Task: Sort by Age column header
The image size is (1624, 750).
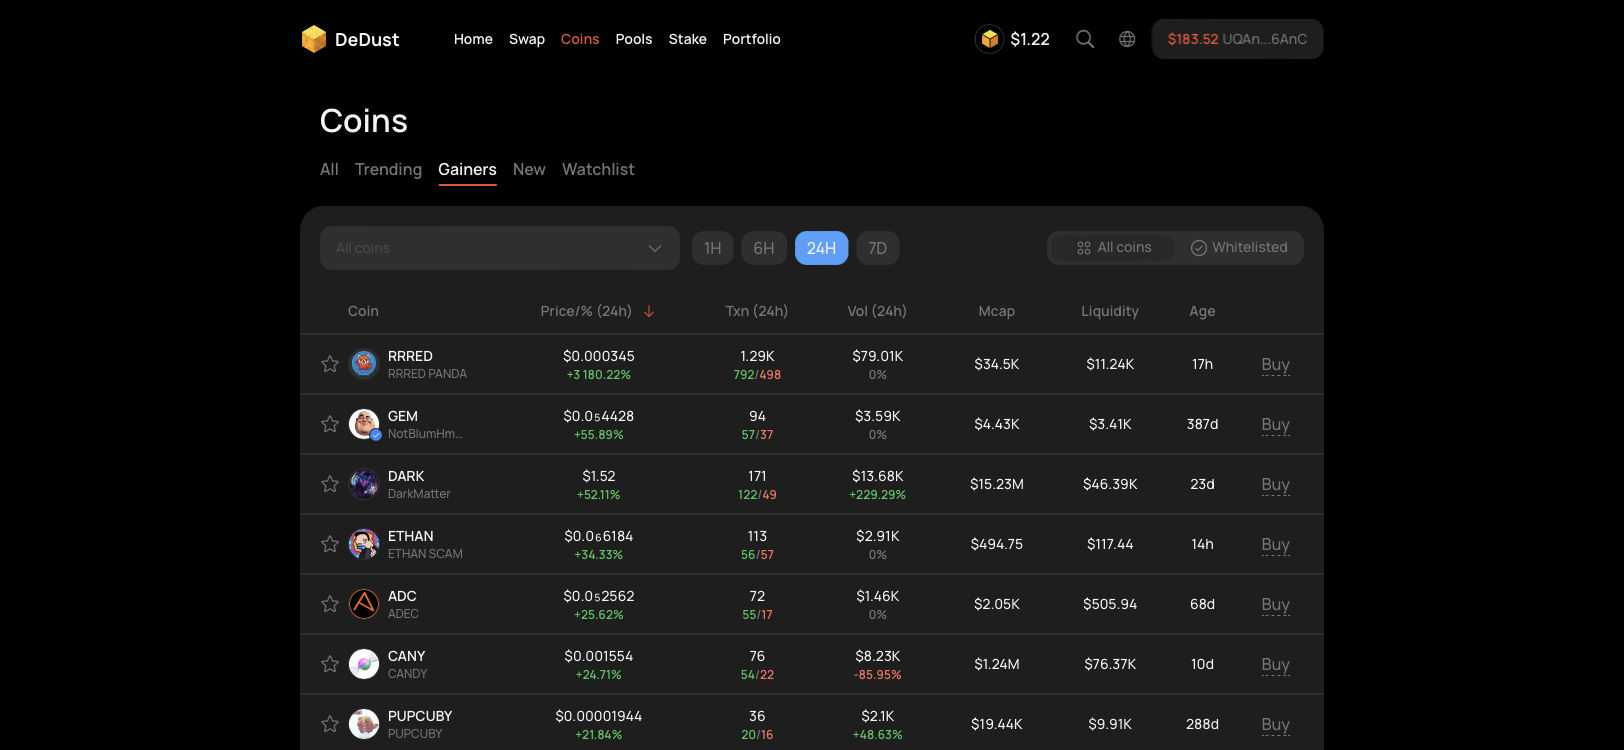Action: point(1202,311)
